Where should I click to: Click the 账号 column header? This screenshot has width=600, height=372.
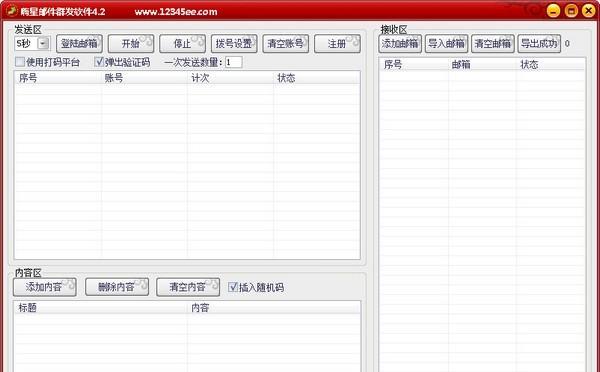pyautogui.click(x=144, y=78)
